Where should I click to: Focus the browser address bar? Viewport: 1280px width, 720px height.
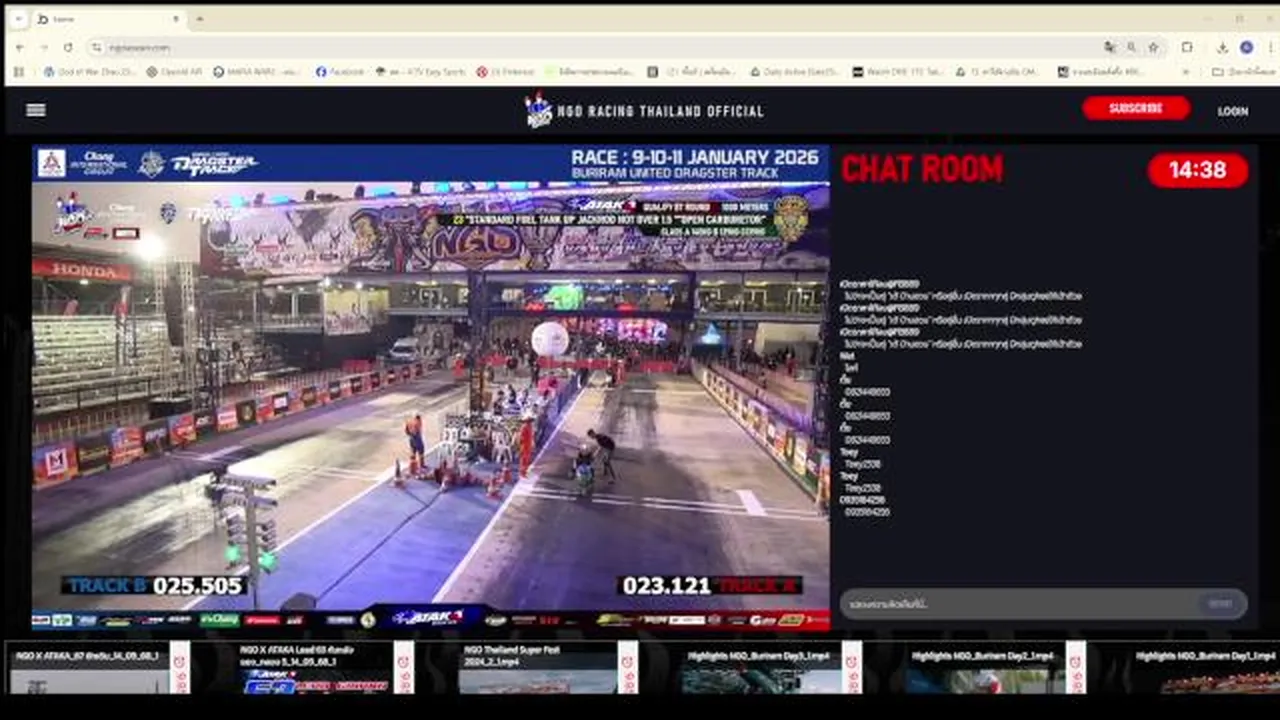pos(600,47)
